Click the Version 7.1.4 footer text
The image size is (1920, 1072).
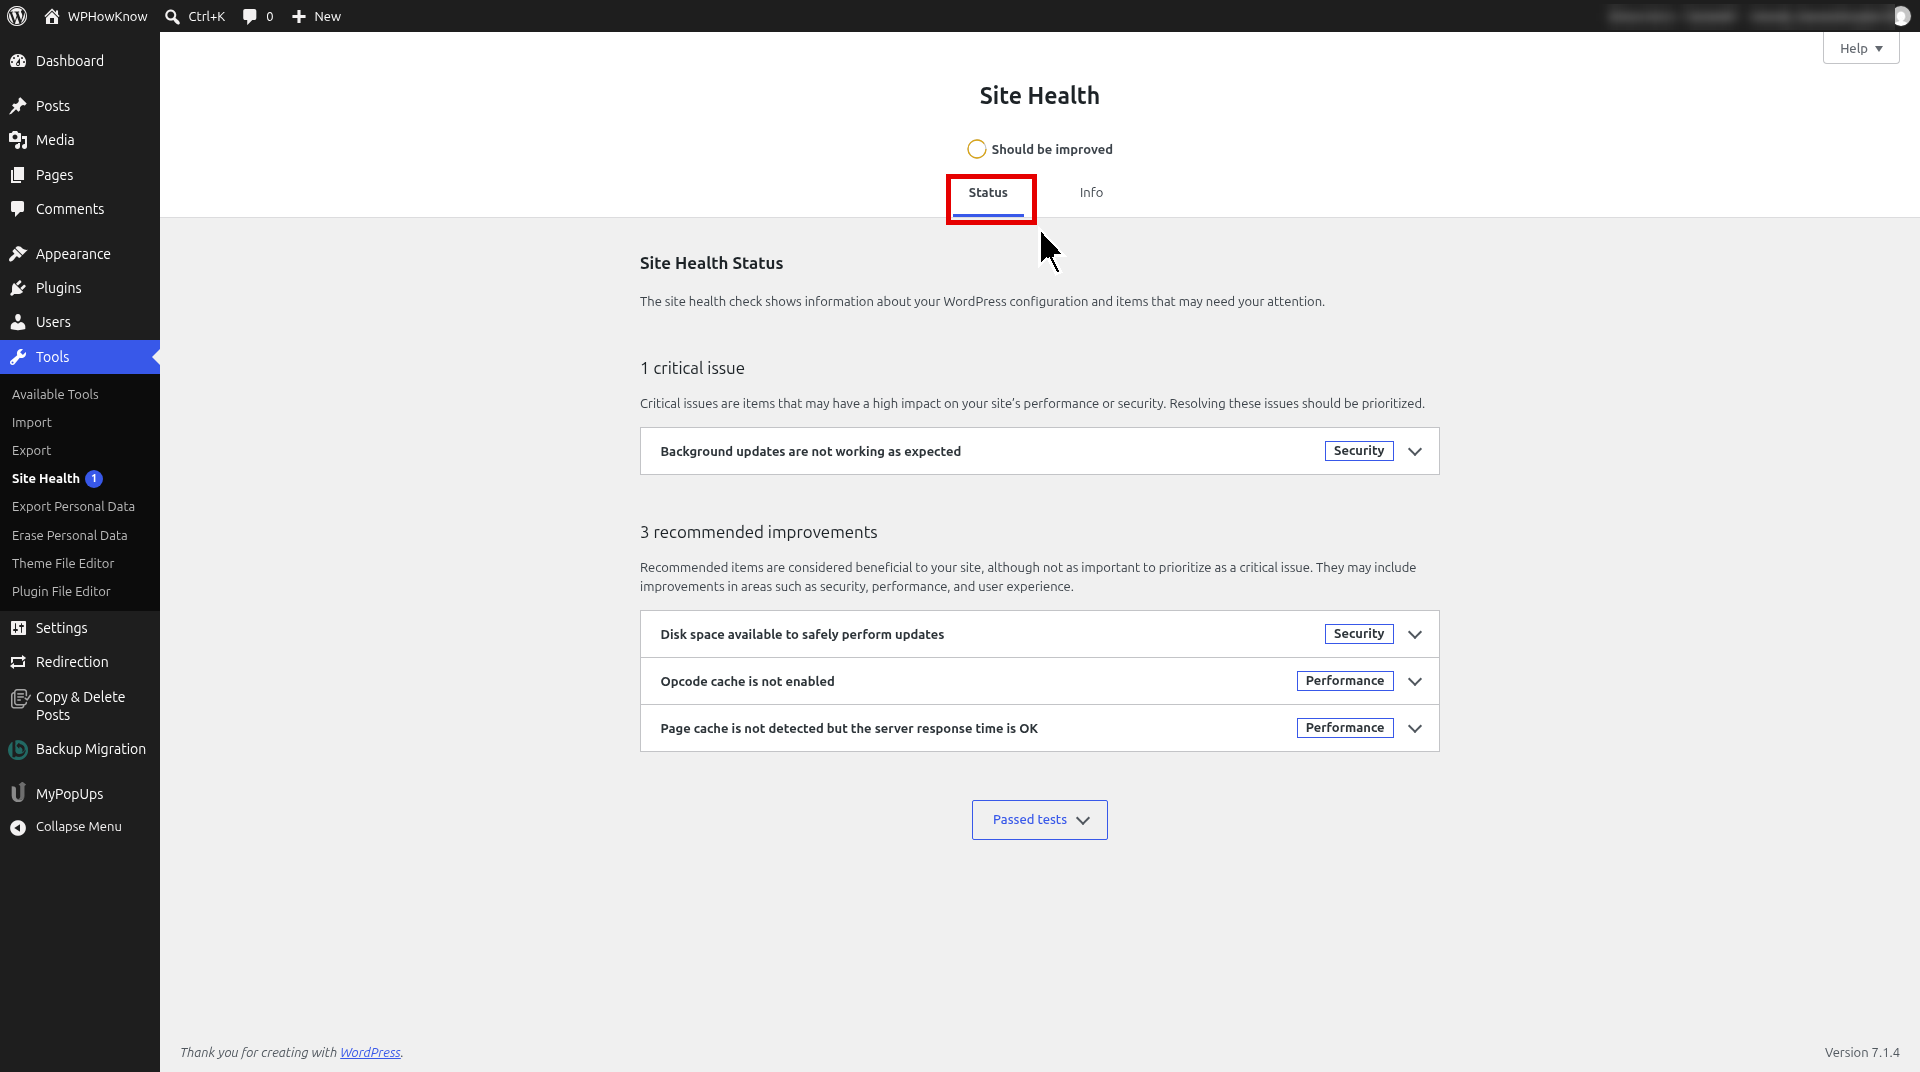pyautogui.click(x=1862, y=1052)
